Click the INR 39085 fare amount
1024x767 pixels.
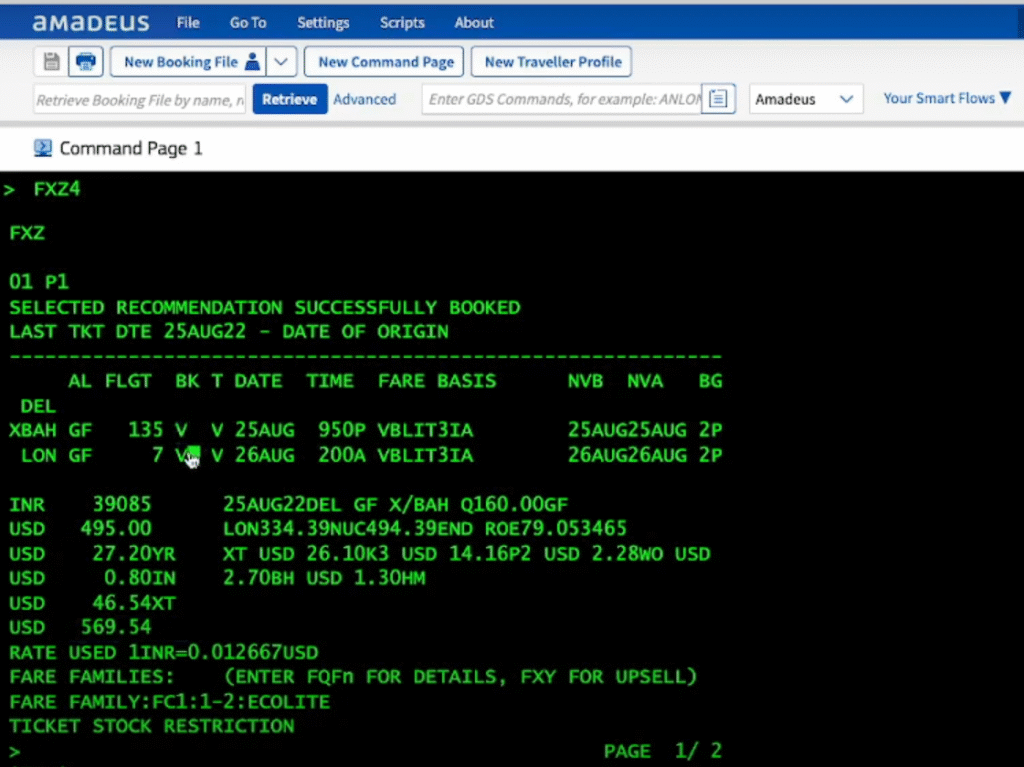80,504
